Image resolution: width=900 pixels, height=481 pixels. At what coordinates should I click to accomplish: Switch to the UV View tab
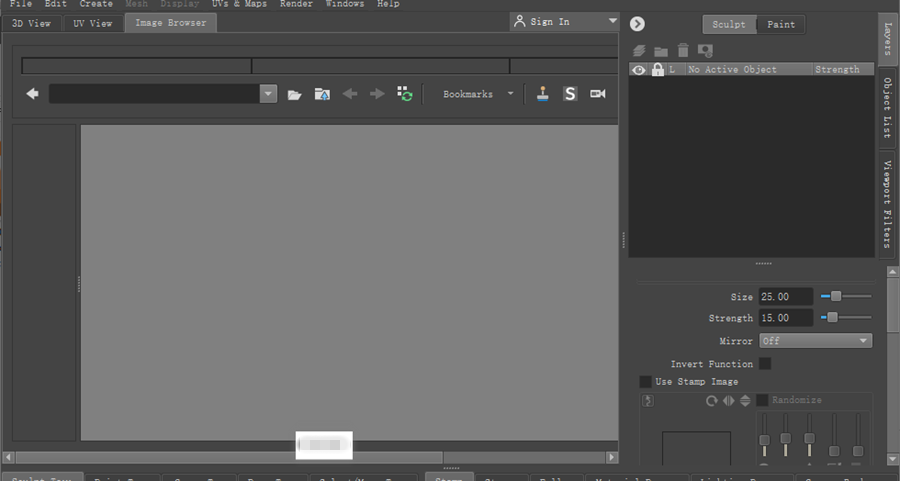tap(92, 23)
